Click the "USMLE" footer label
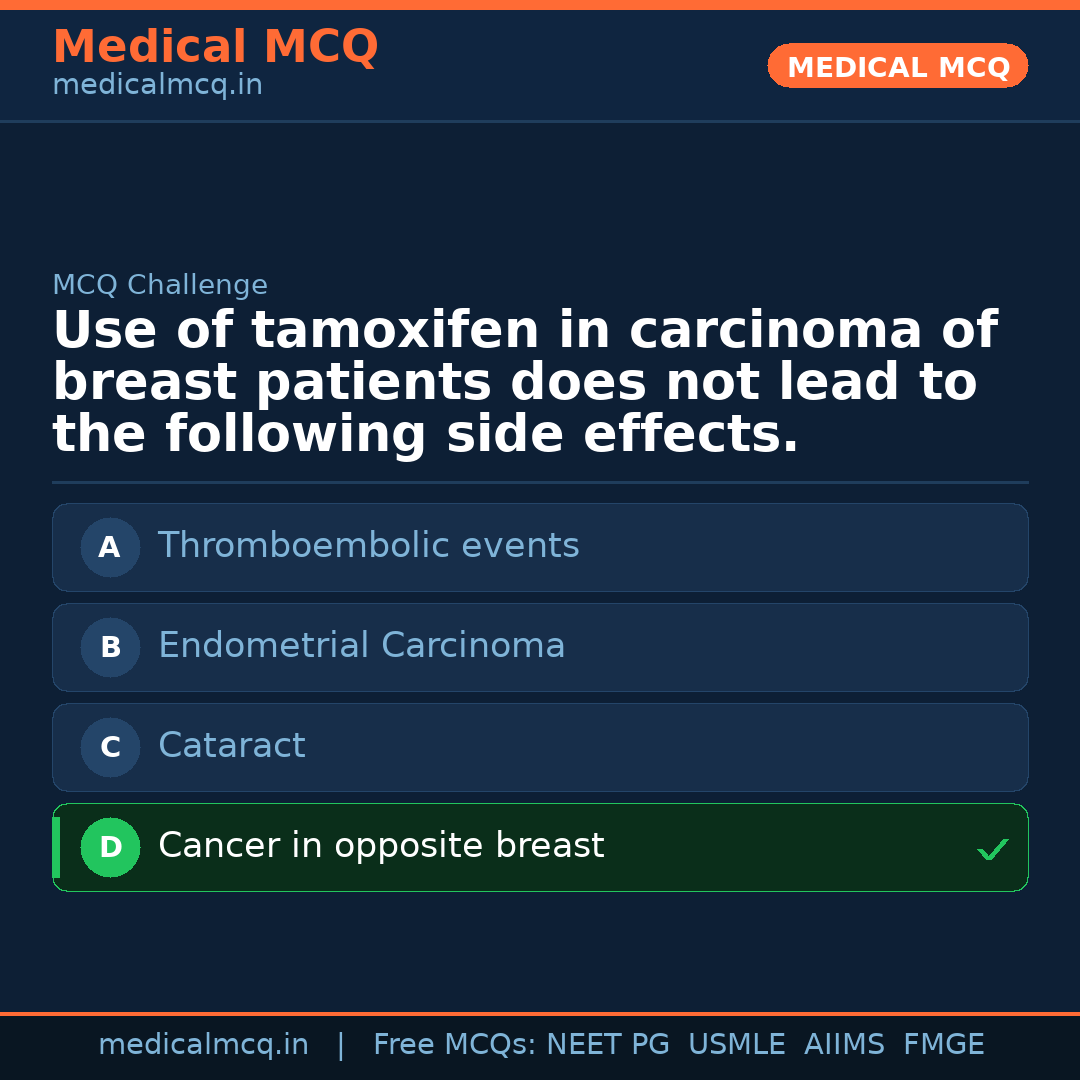Screen dimensions: 1080x1080 (736, 1045)
